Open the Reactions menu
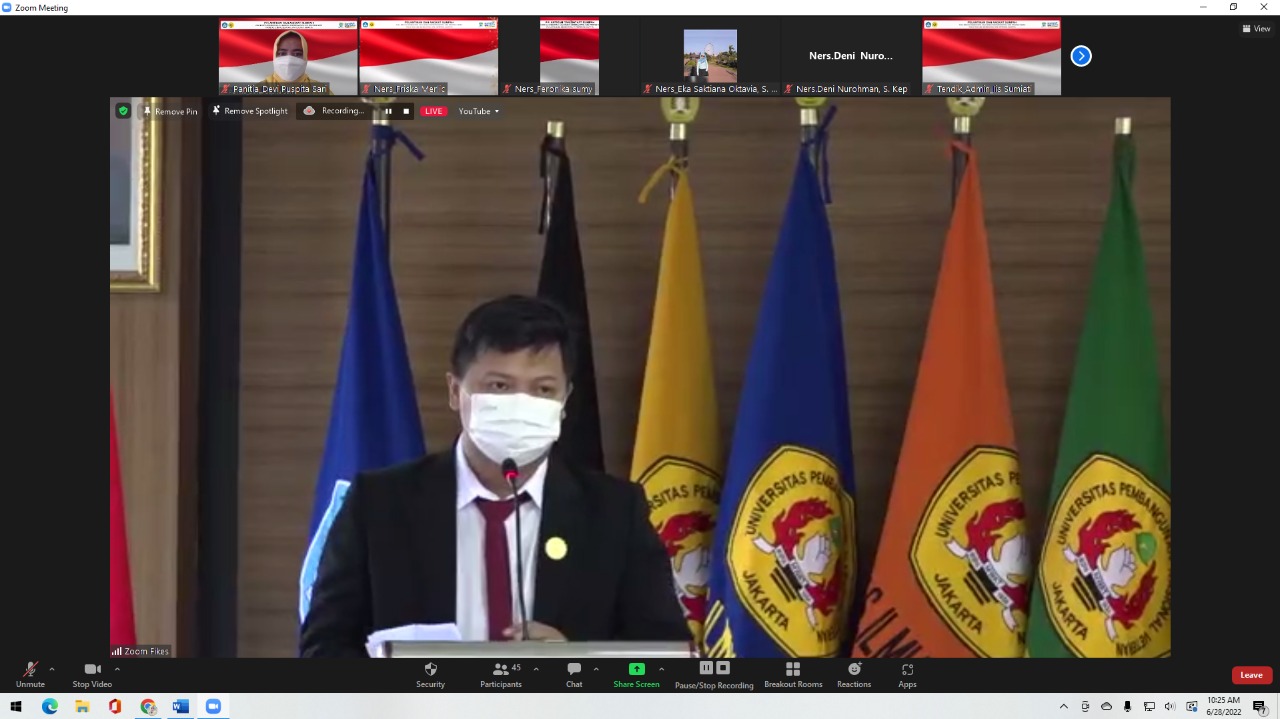Image resolution: width=1280 pixels, height=719 pixels. (854, 675)
